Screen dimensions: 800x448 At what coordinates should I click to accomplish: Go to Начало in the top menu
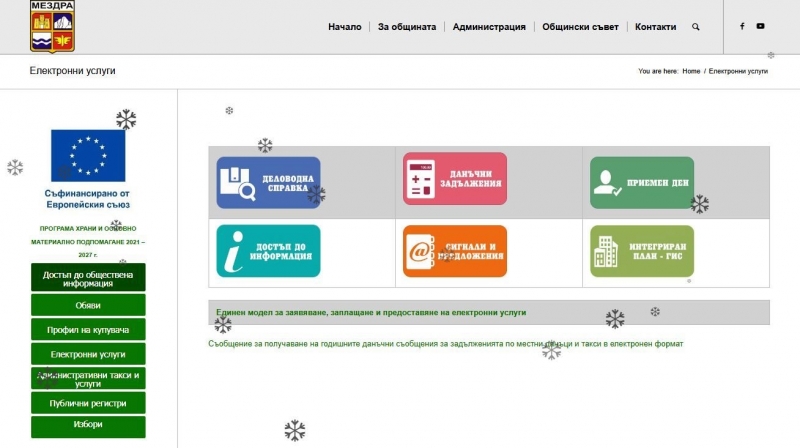(x=344, y=27)
